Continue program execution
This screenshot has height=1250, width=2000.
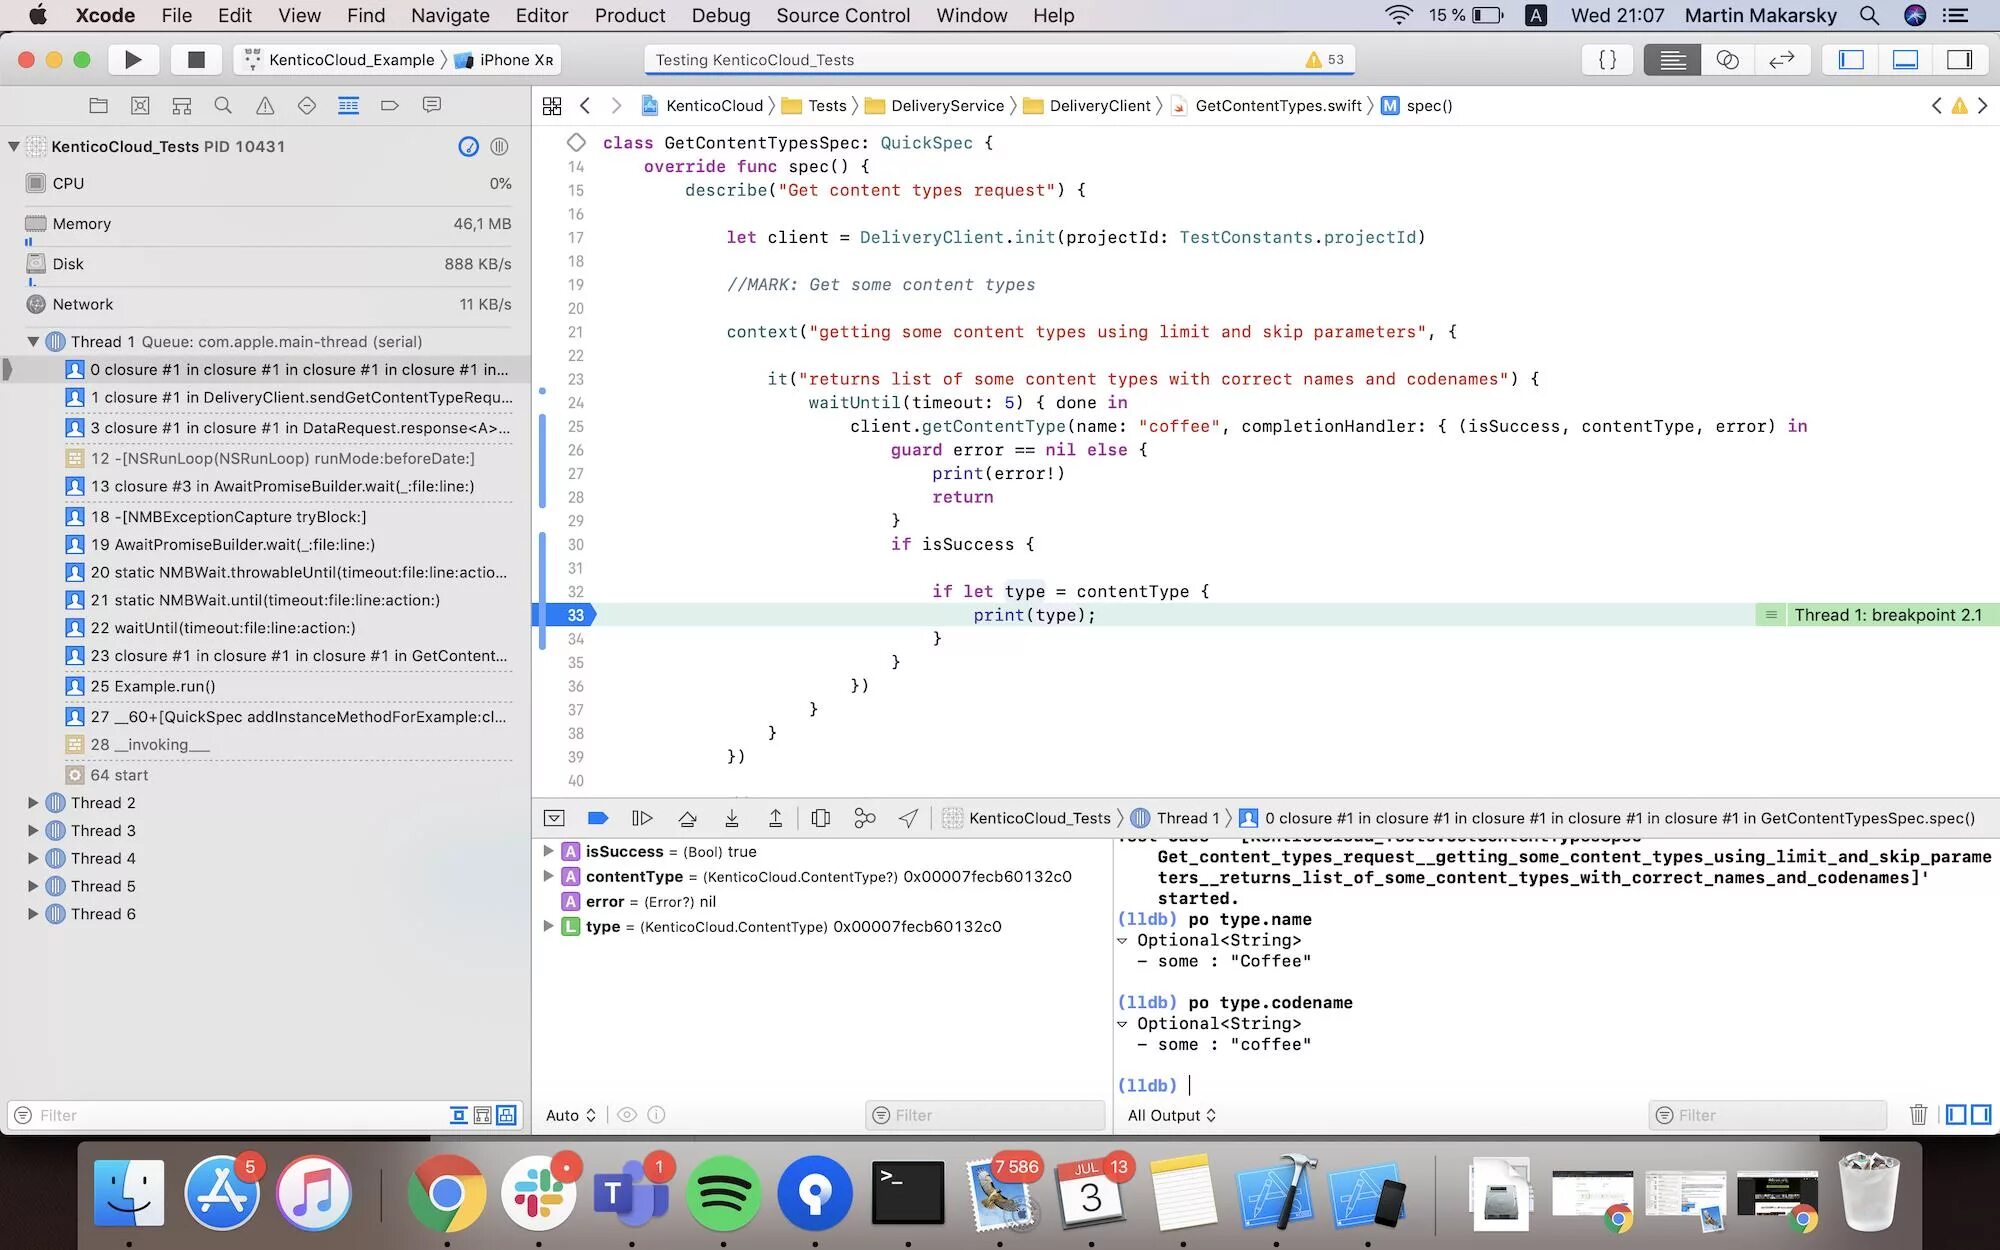tap(642, 818)
